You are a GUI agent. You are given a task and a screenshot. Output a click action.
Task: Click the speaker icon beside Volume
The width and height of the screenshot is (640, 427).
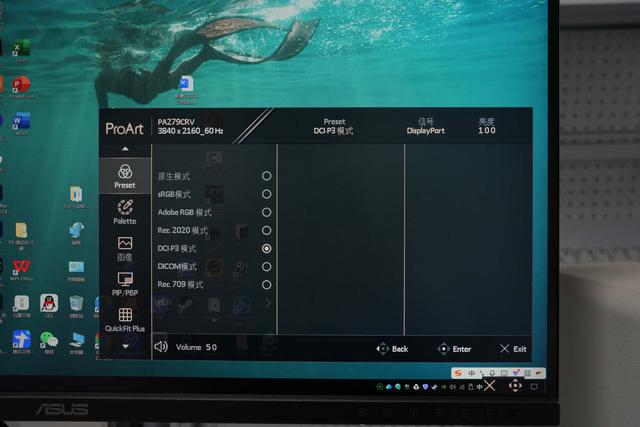click(x=161, y=347)
